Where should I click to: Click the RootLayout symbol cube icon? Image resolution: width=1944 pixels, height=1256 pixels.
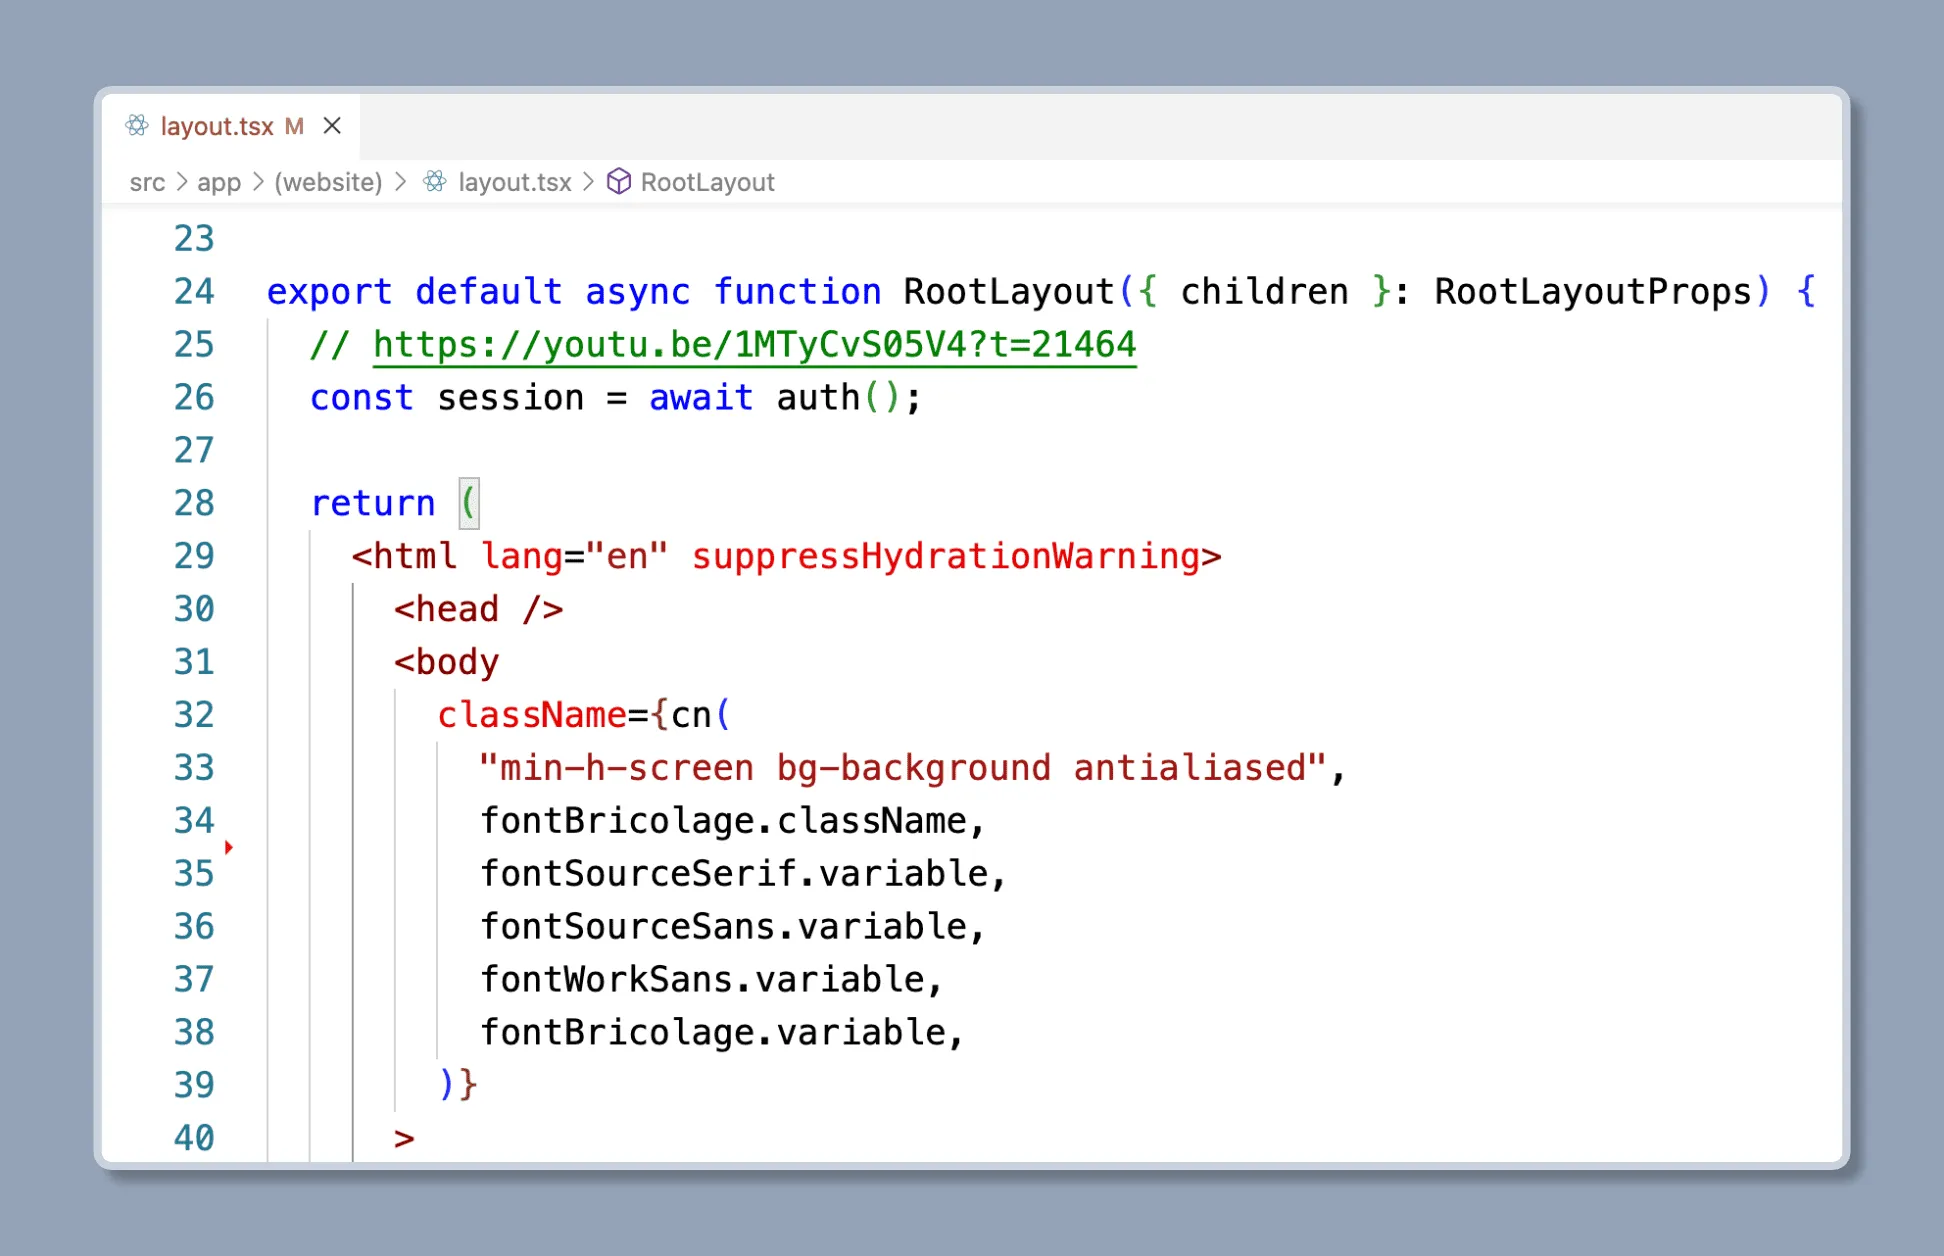(619, 181)
